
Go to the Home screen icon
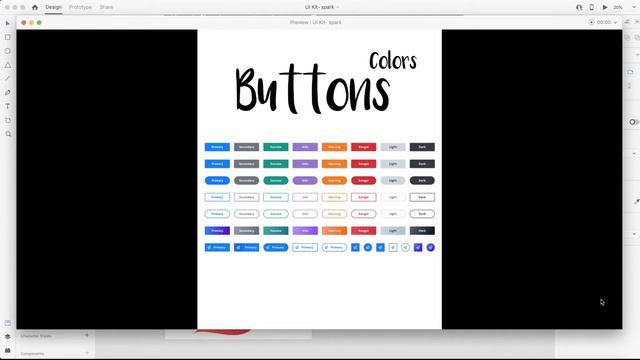35,7
